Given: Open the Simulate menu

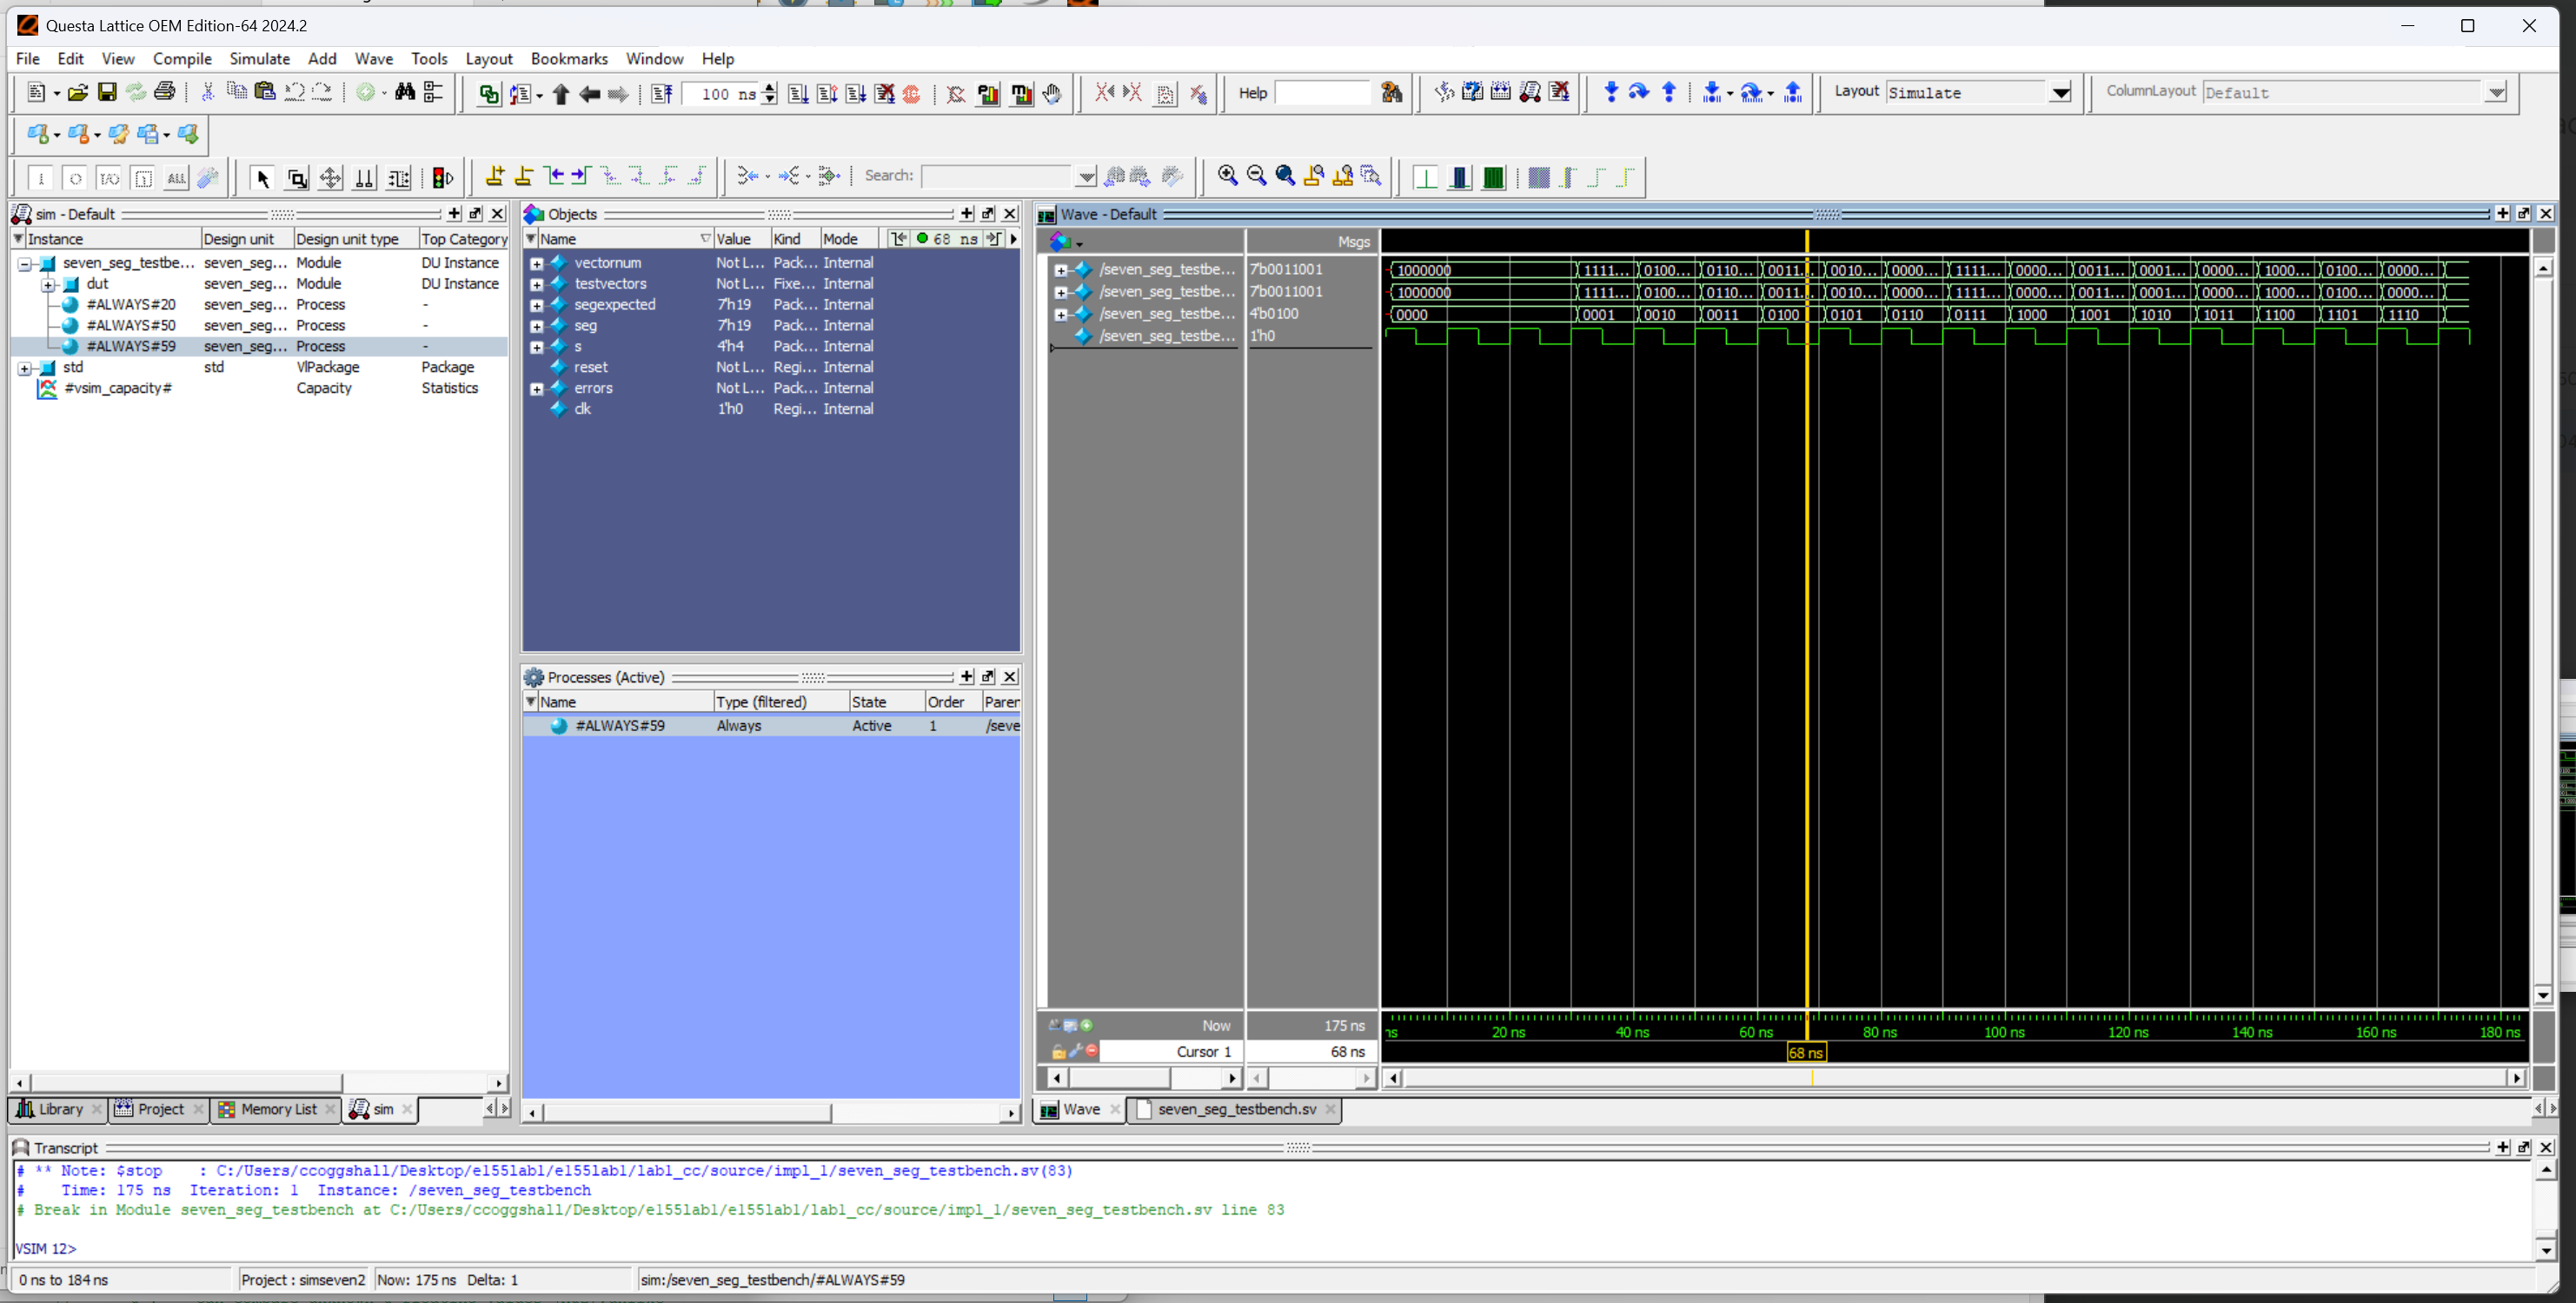Looking at the screenshot, I should click(x=259, y=59).
